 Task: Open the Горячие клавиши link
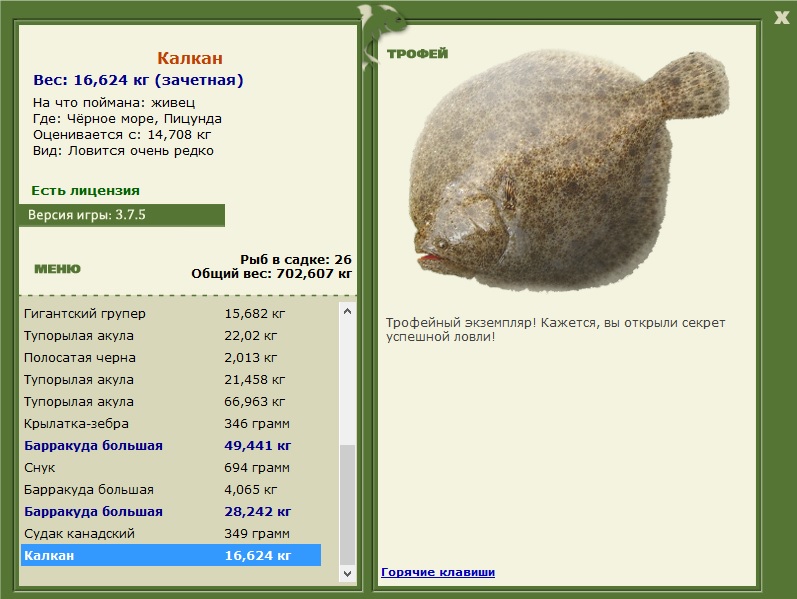point(438,572)
